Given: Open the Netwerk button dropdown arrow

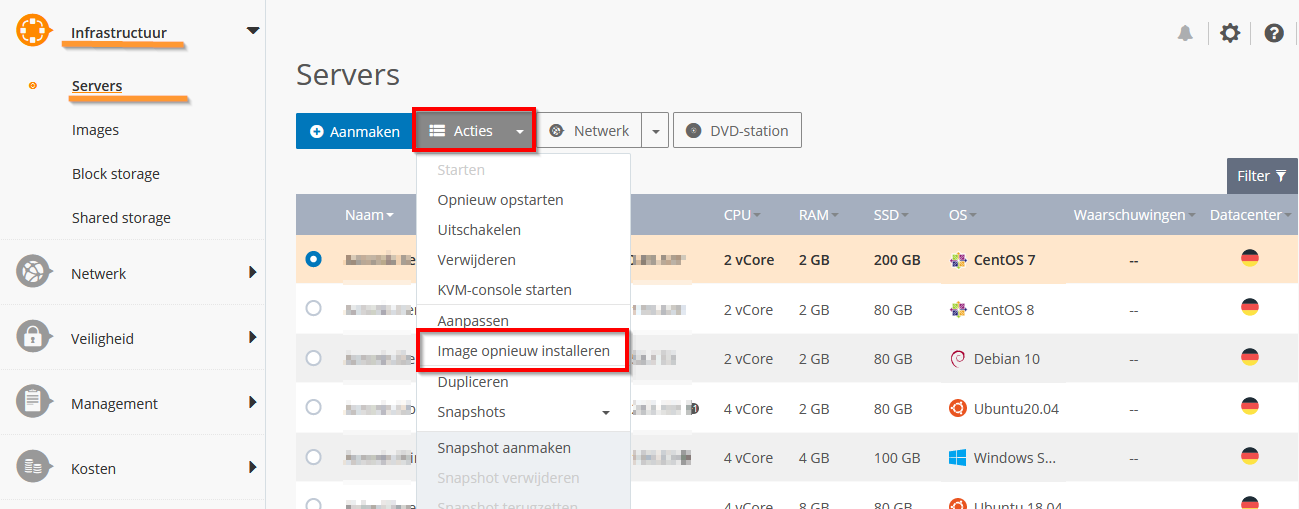Looking at the screenshot, I should 655,131.
